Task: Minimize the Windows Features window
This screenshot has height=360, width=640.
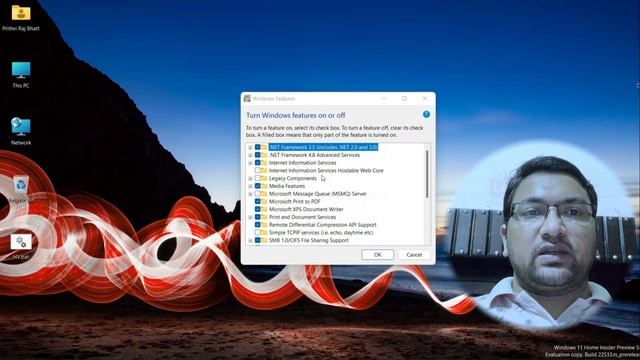Action: [384, 98]
